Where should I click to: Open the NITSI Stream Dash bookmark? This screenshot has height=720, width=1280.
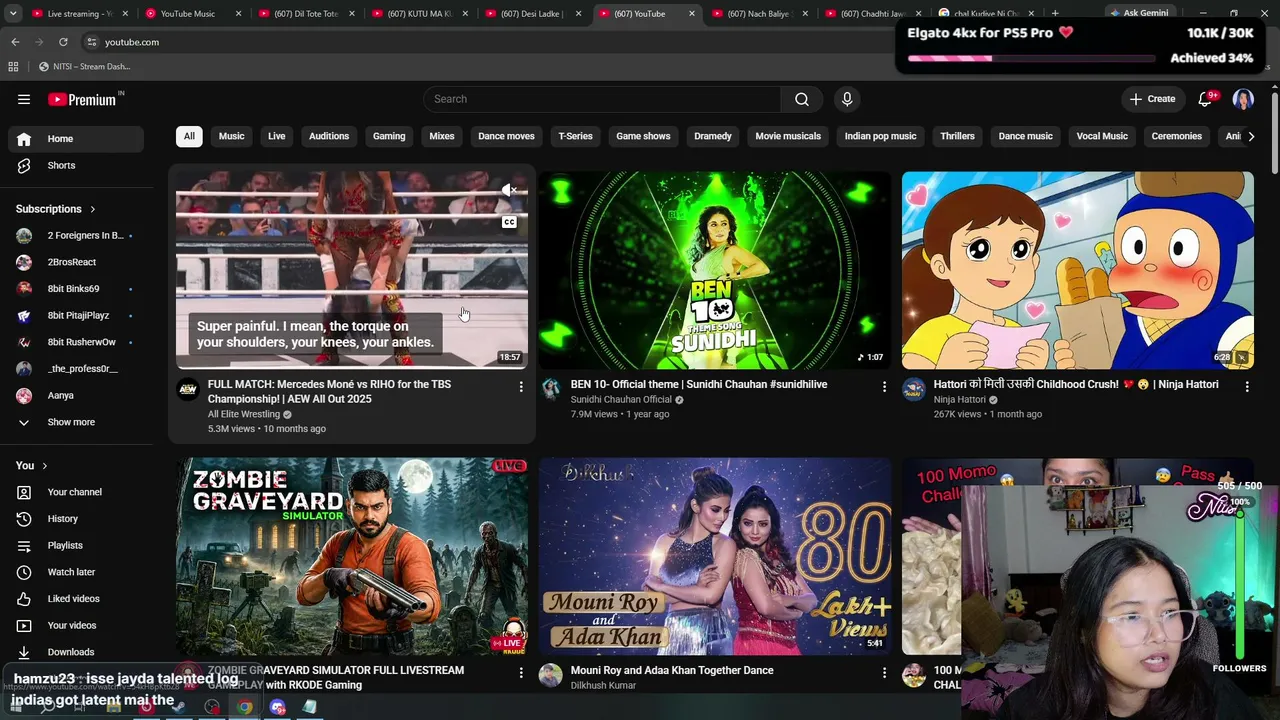(85, 67)
